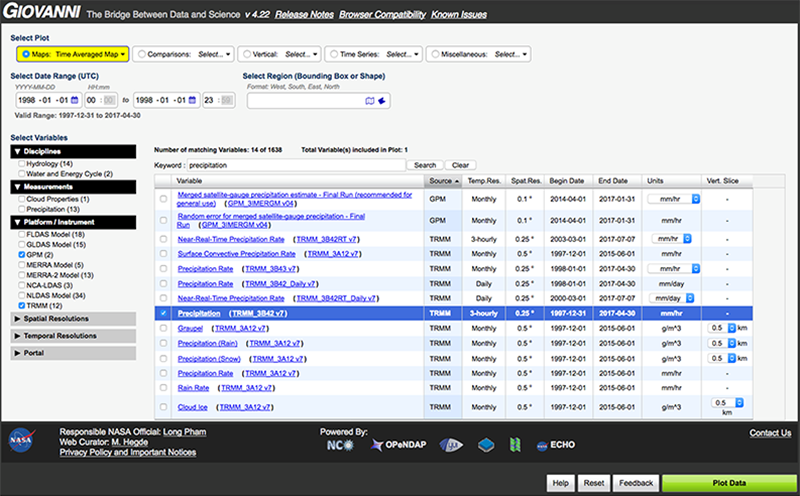The image size is (800, 496).
Task: Open vertical slice dropdown for Graupel row
Action: click(722, 328)
